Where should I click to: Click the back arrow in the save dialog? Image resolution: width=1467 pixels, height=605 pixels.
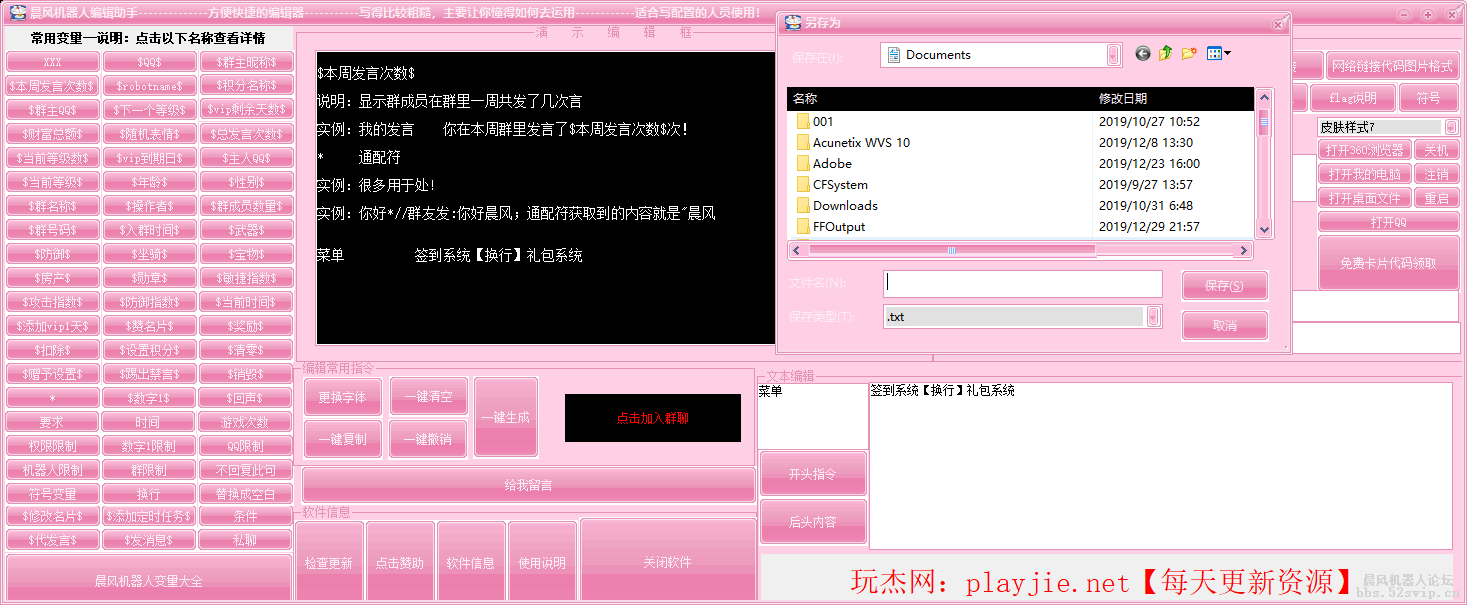pos(1143,54)
